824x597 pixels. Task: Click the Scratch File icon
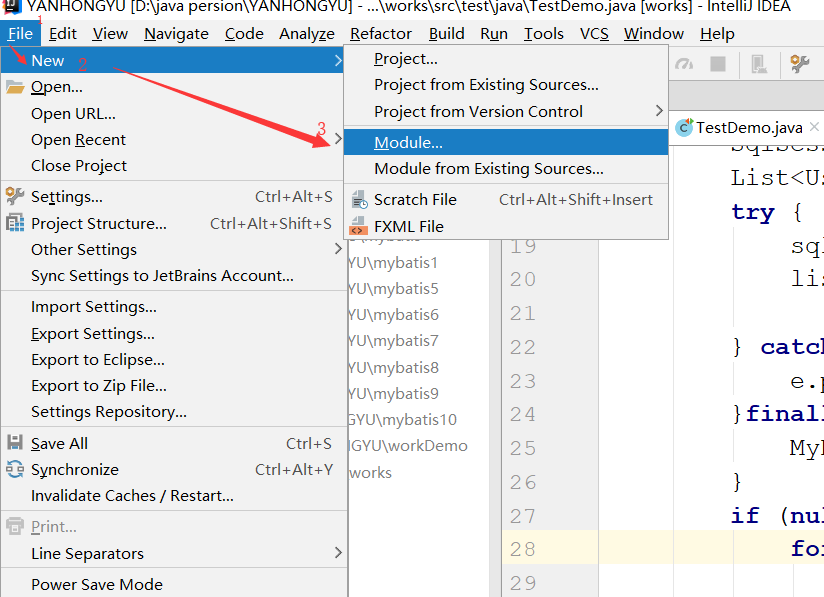tap(357, 200)
